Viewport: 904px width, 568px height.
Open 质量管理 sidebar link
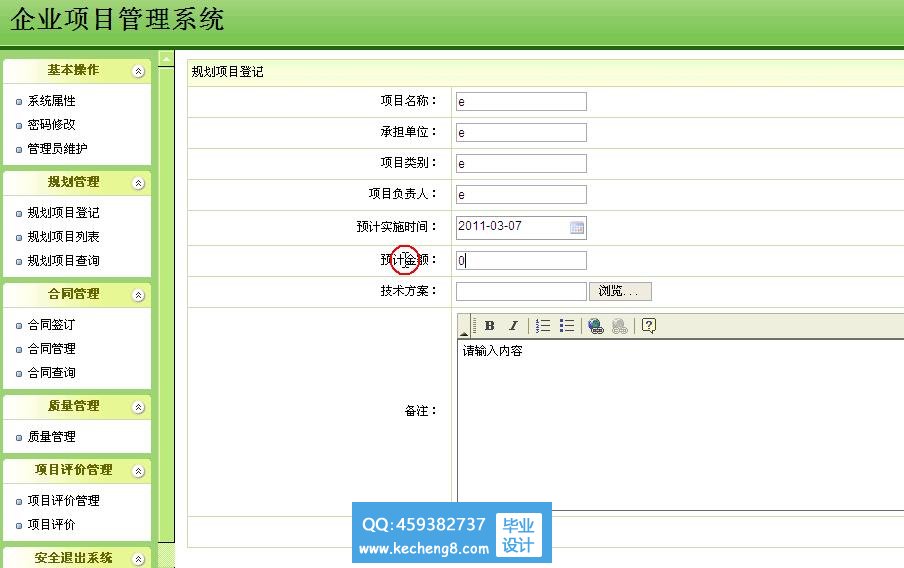51,437
